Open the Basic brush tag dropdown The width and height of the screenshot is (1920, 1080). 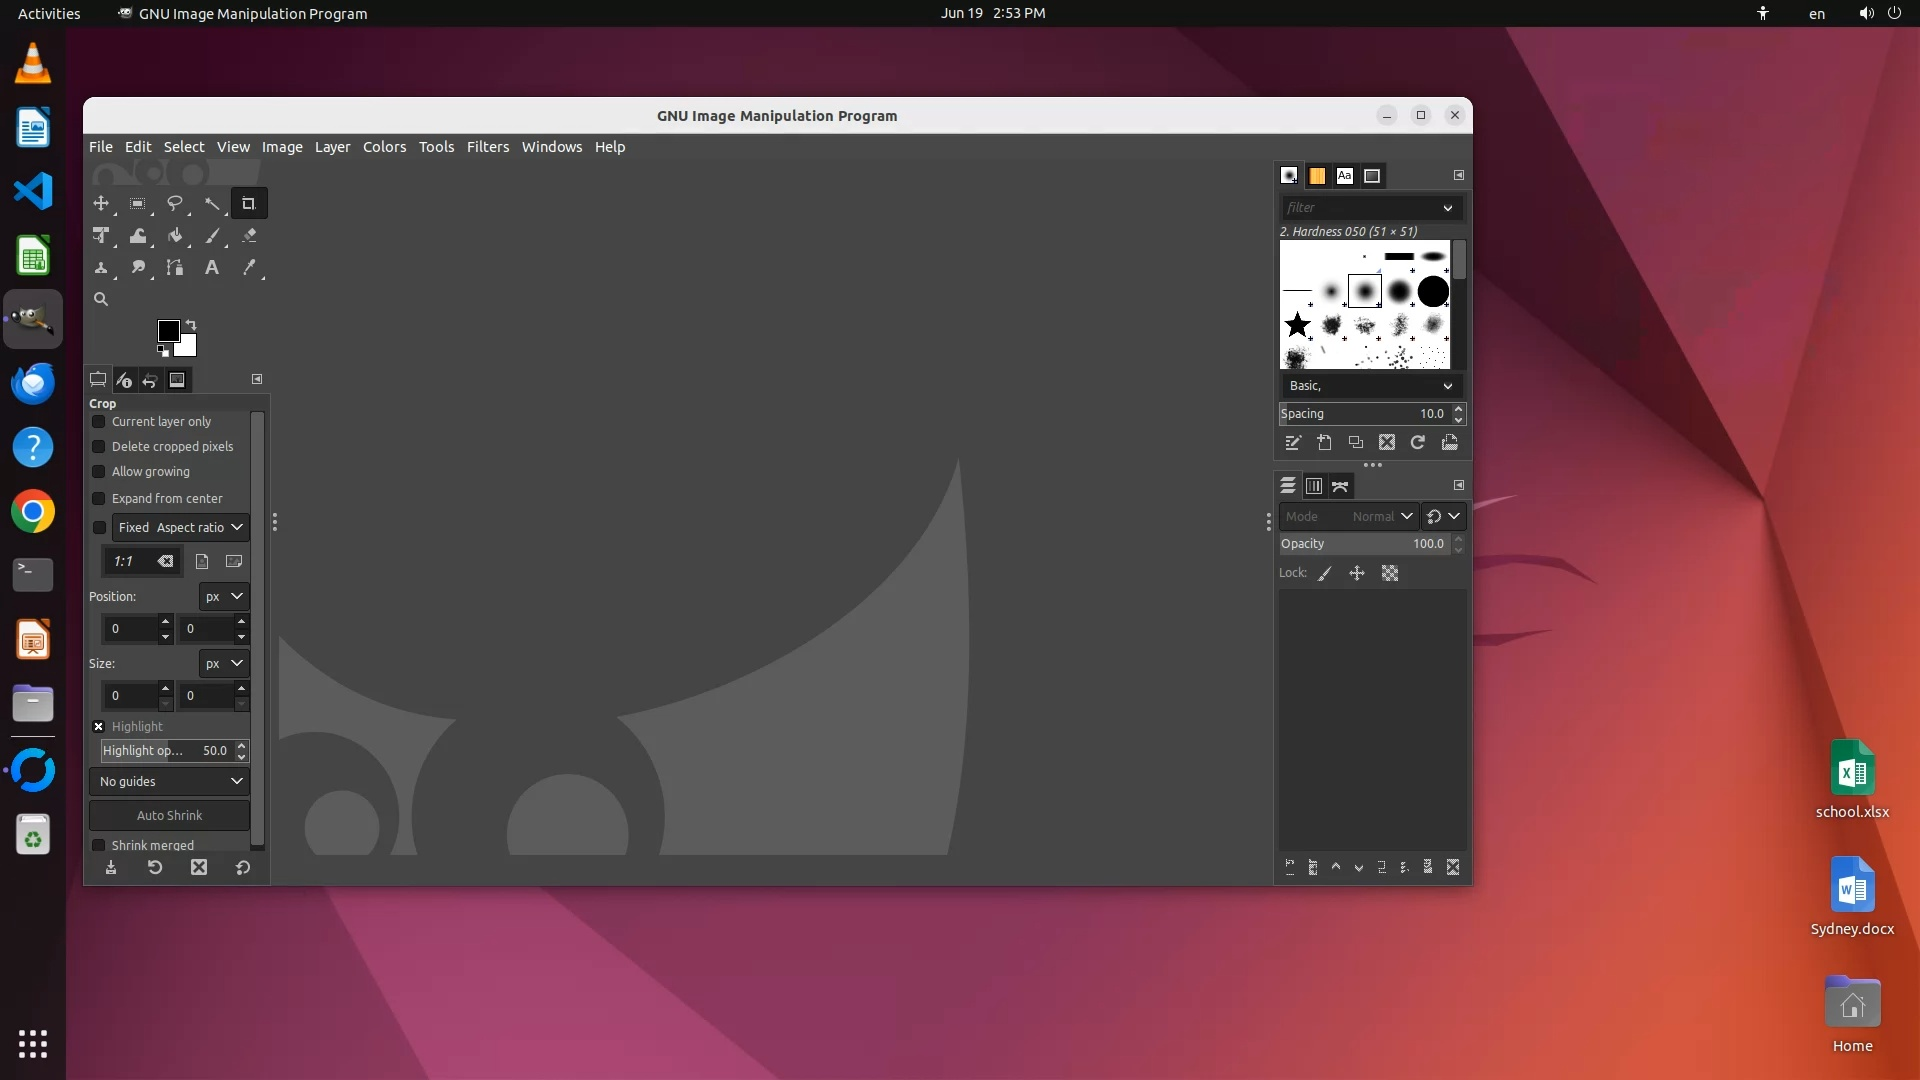point(1370,386)
